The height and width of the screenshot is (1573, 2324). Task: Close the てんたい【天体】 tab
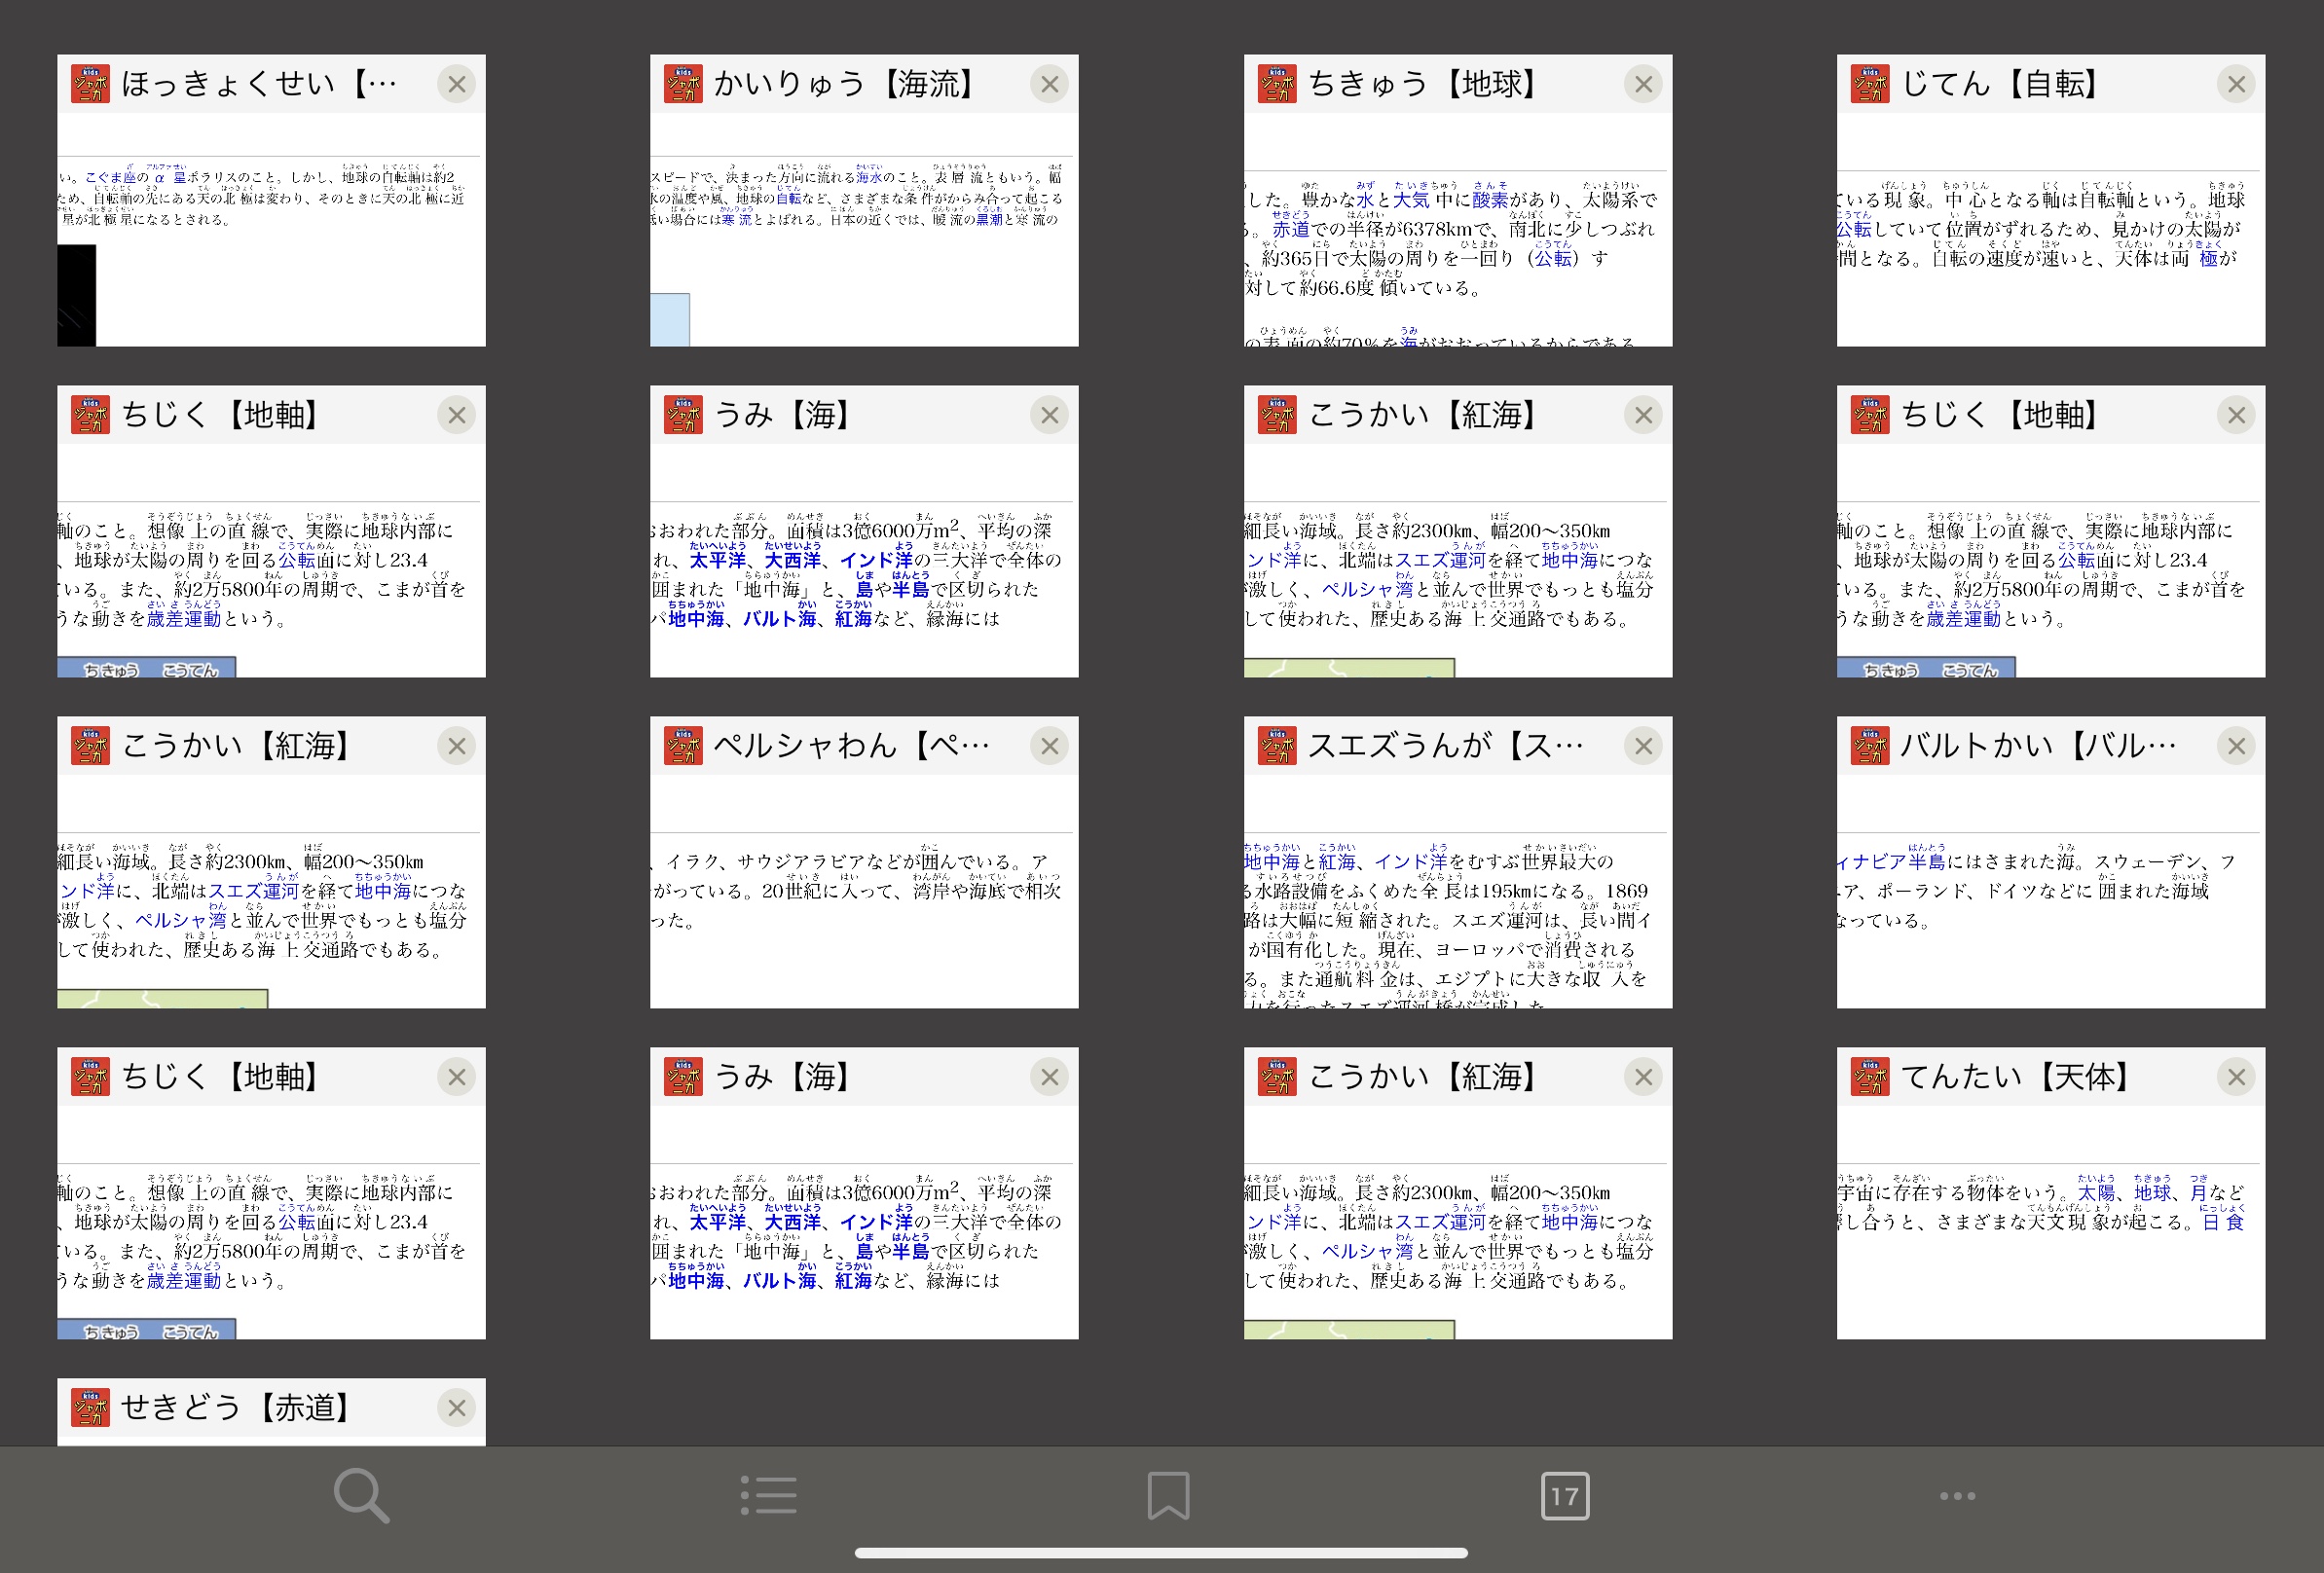[2237, 1077]
